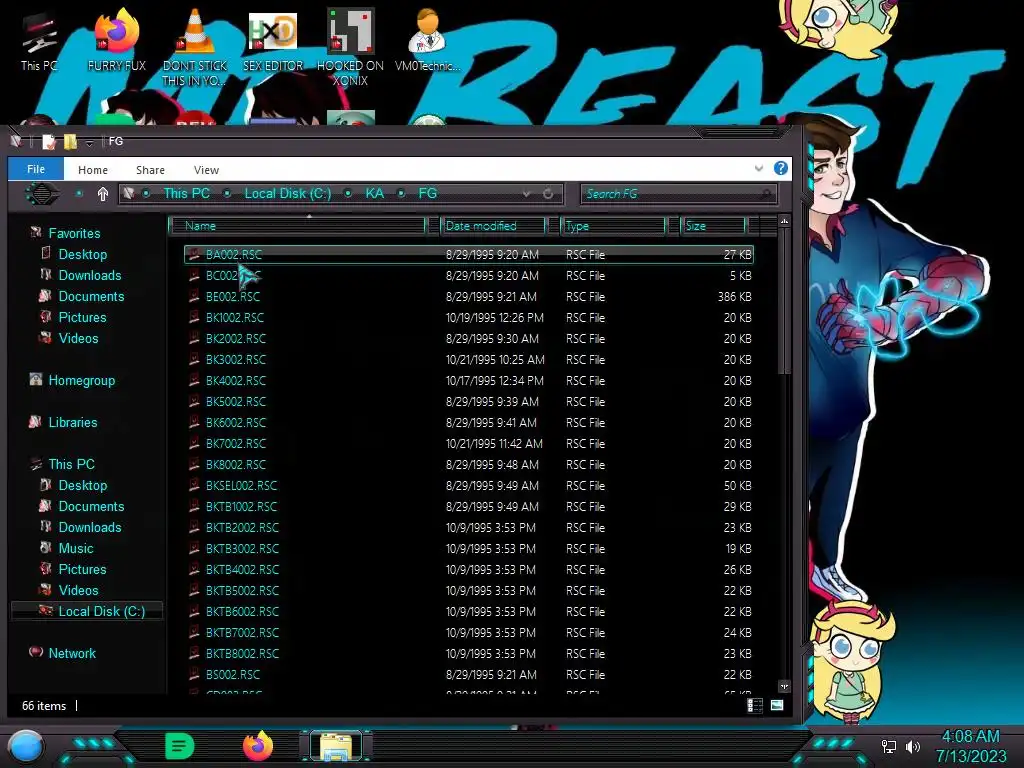Click KA in the breadcrumb path

coord(374,193)
